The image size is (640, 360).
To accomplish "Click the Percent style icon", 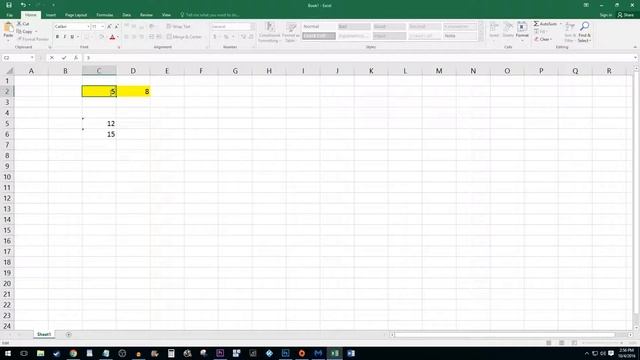I will [x=226, y=37].
